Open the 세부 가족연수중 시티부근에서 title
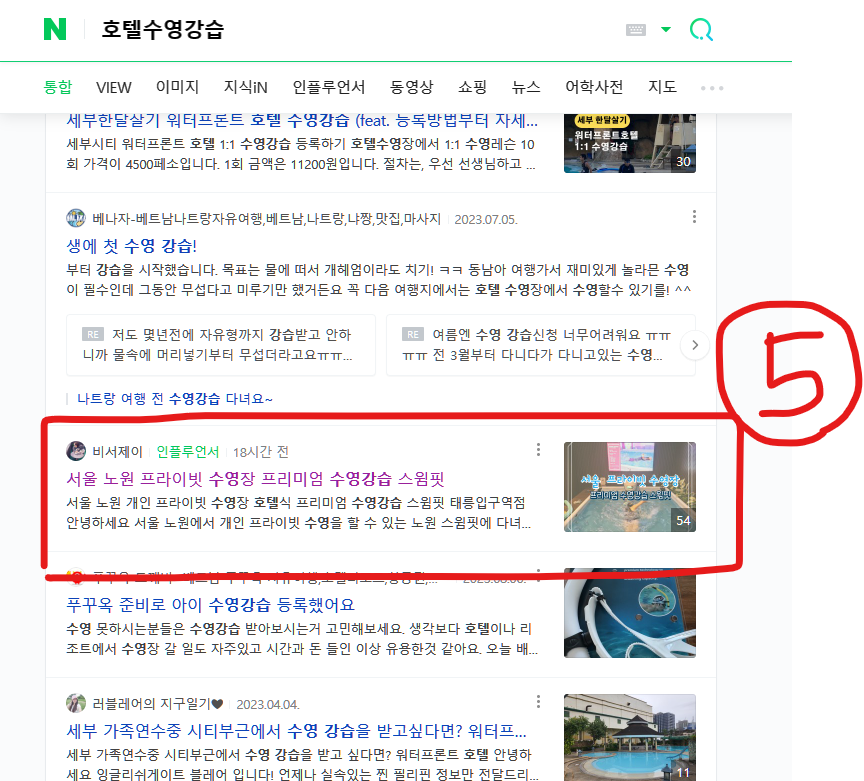This screenshot has height=781, width=864. (296, 731)
